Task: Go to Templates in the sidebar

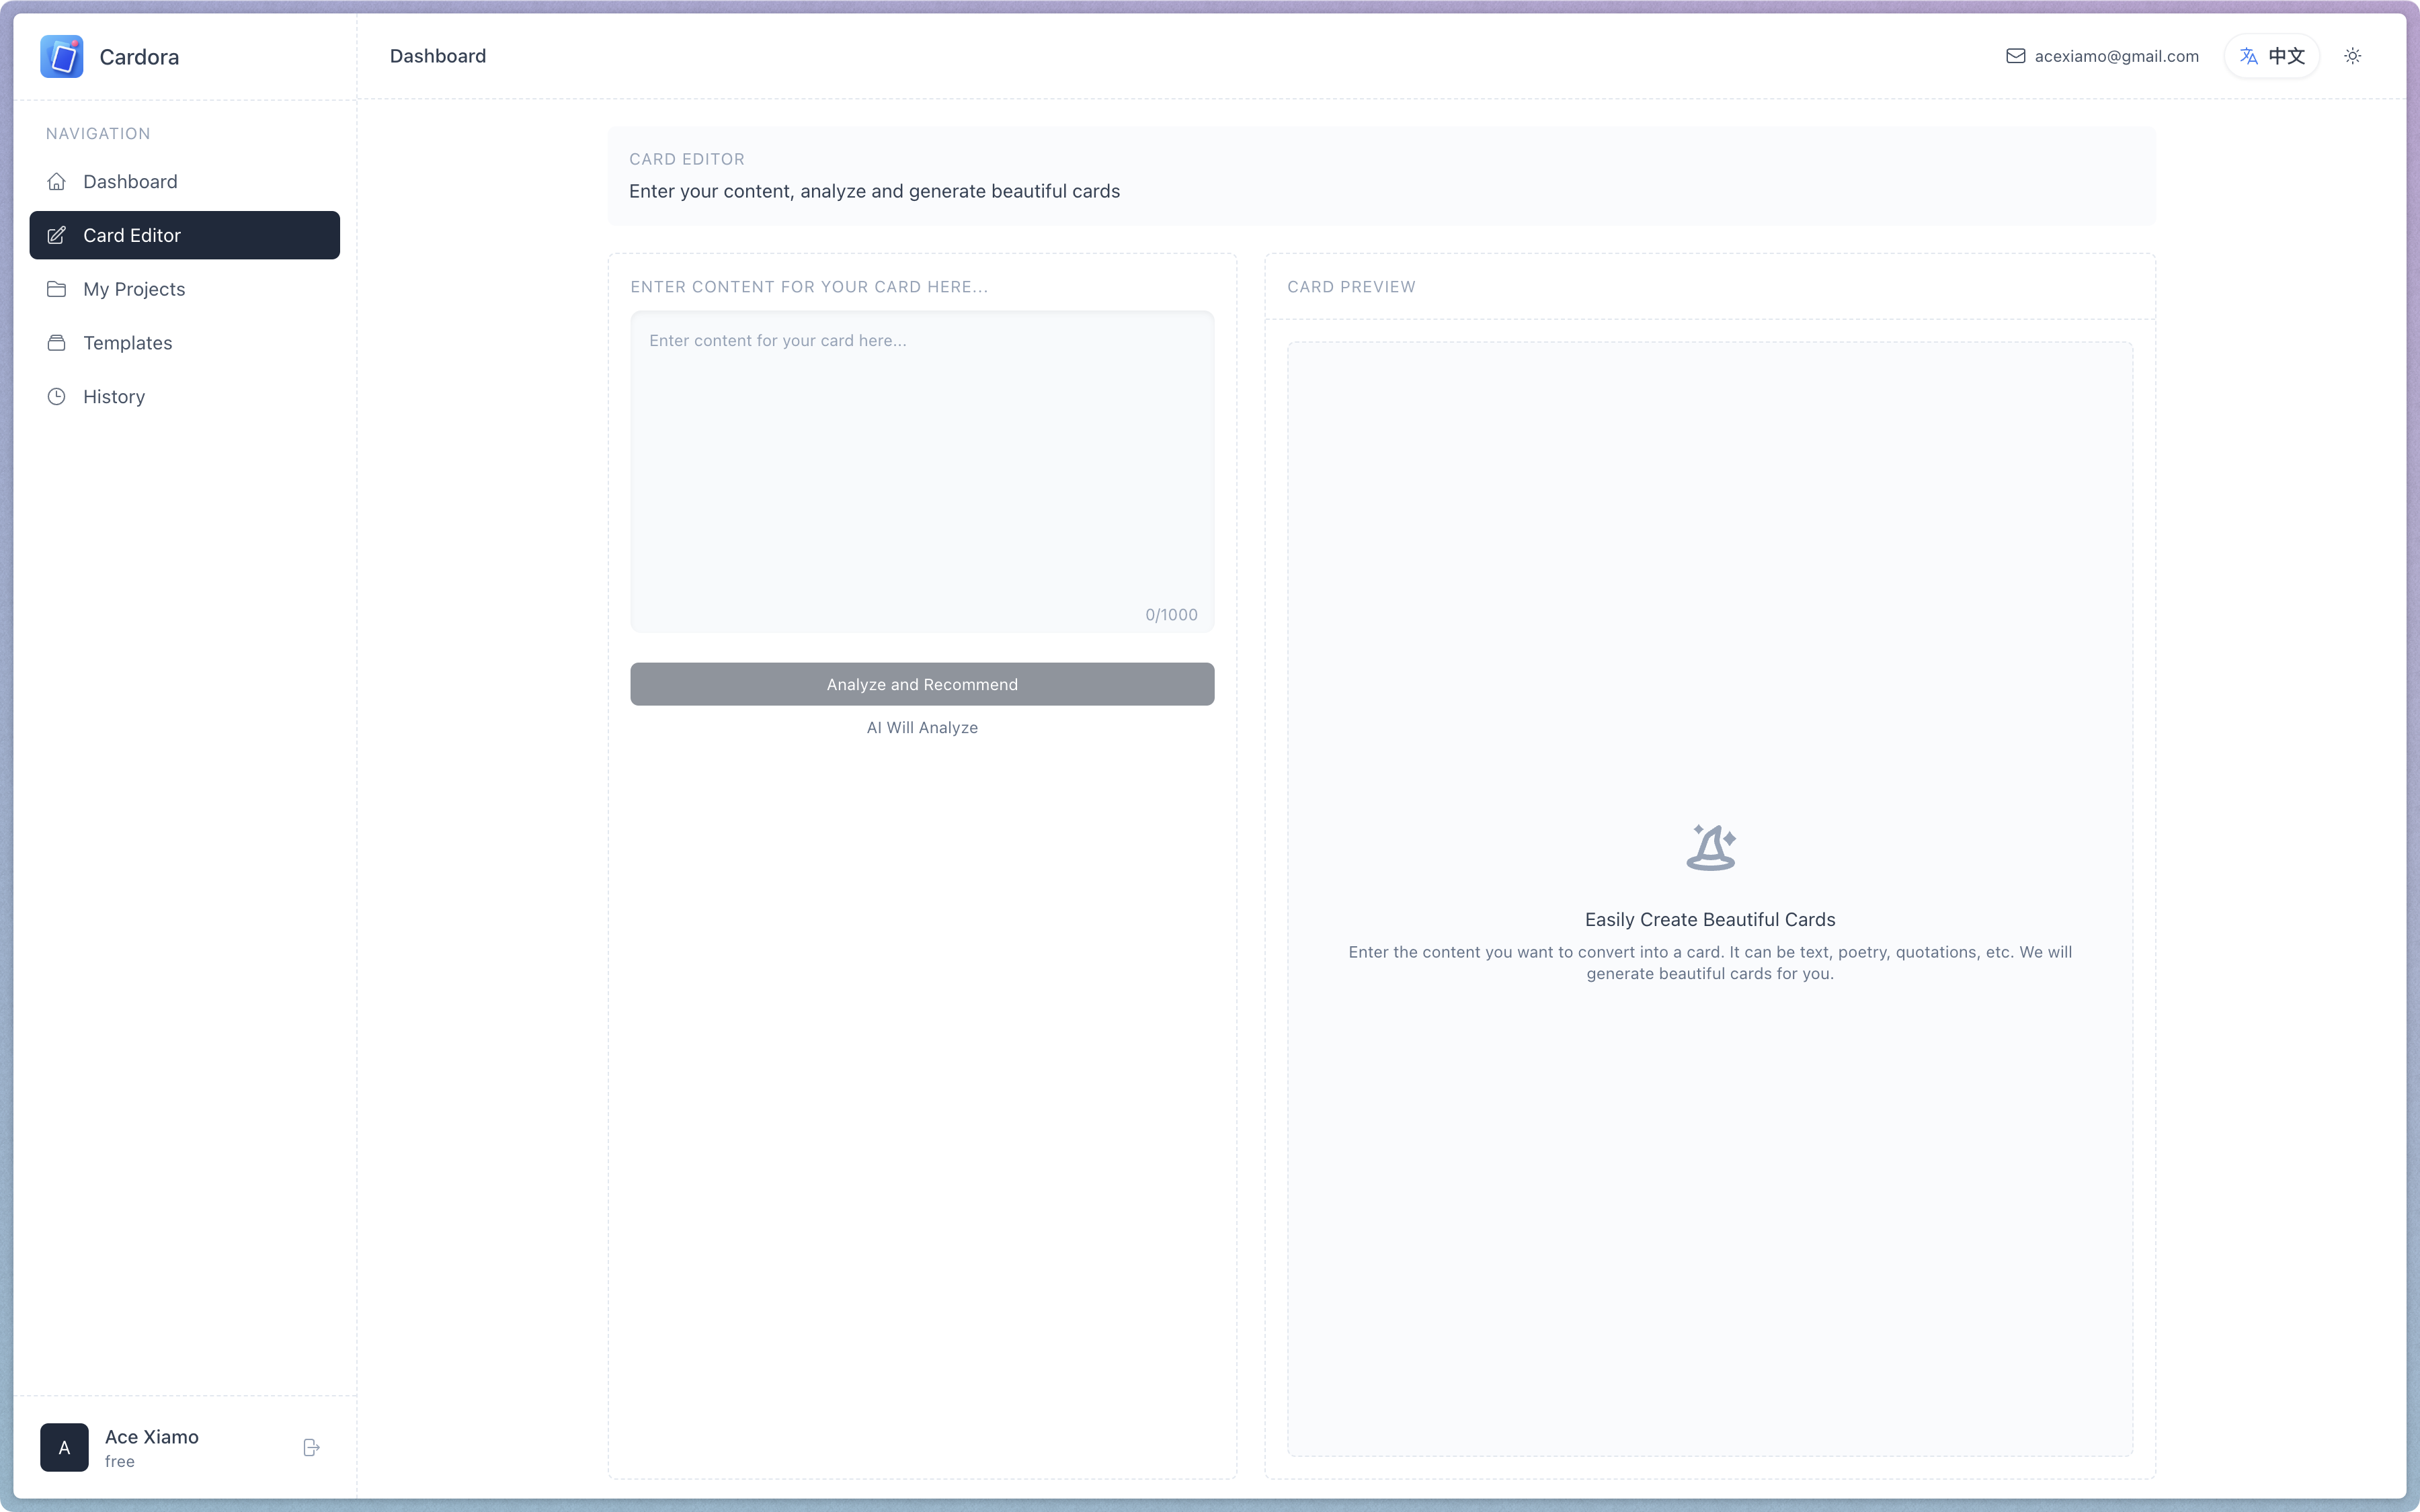Action: [x=128, y=343]
